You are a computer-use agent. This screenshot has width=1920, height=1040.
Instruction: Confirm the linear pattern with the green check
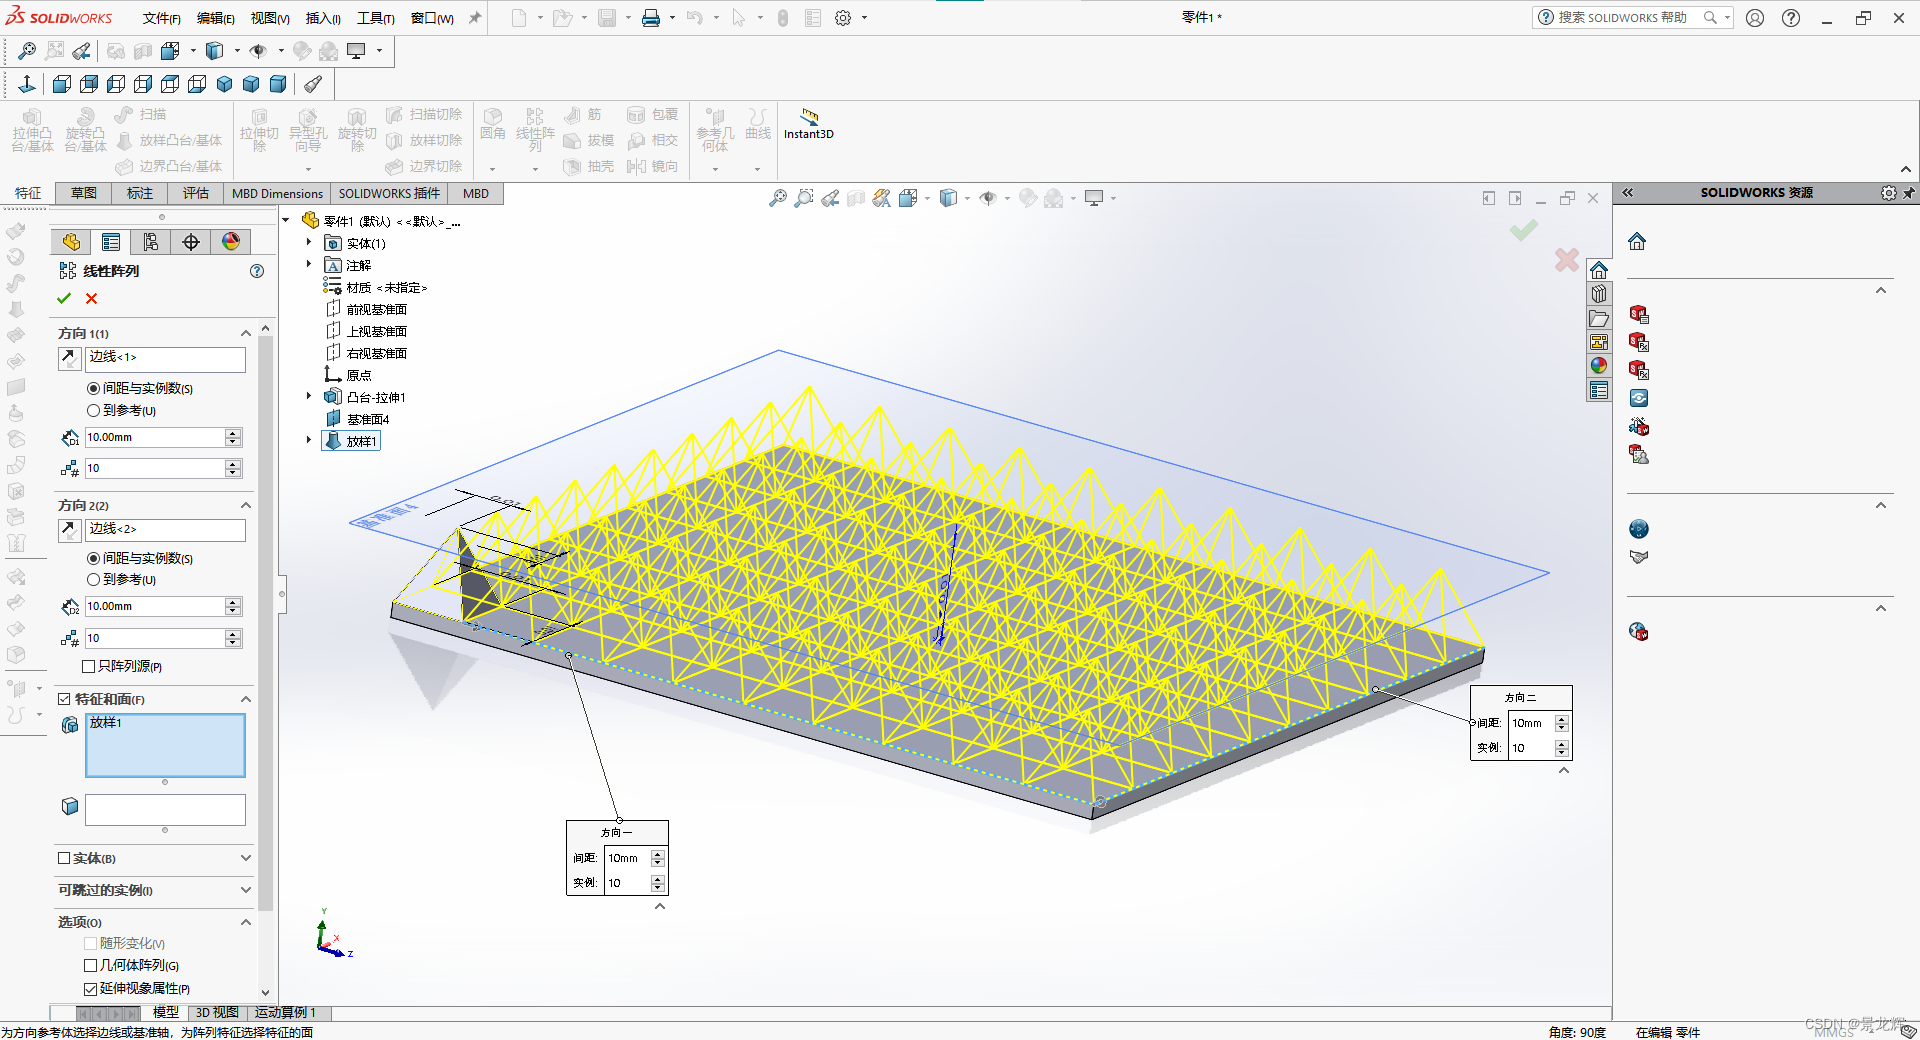(x=64, y=298)
